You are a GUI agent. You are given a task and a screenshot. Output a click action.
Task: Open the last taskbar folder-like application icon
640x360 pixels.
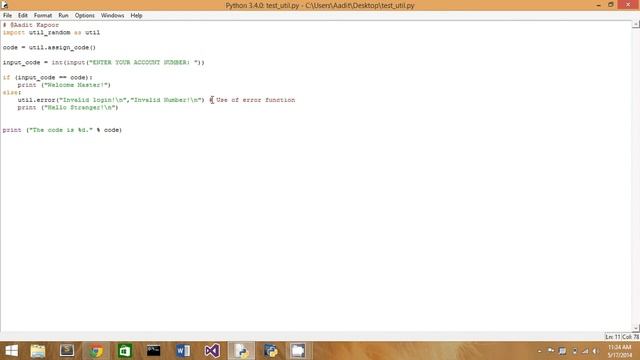[x=298, y=351]
